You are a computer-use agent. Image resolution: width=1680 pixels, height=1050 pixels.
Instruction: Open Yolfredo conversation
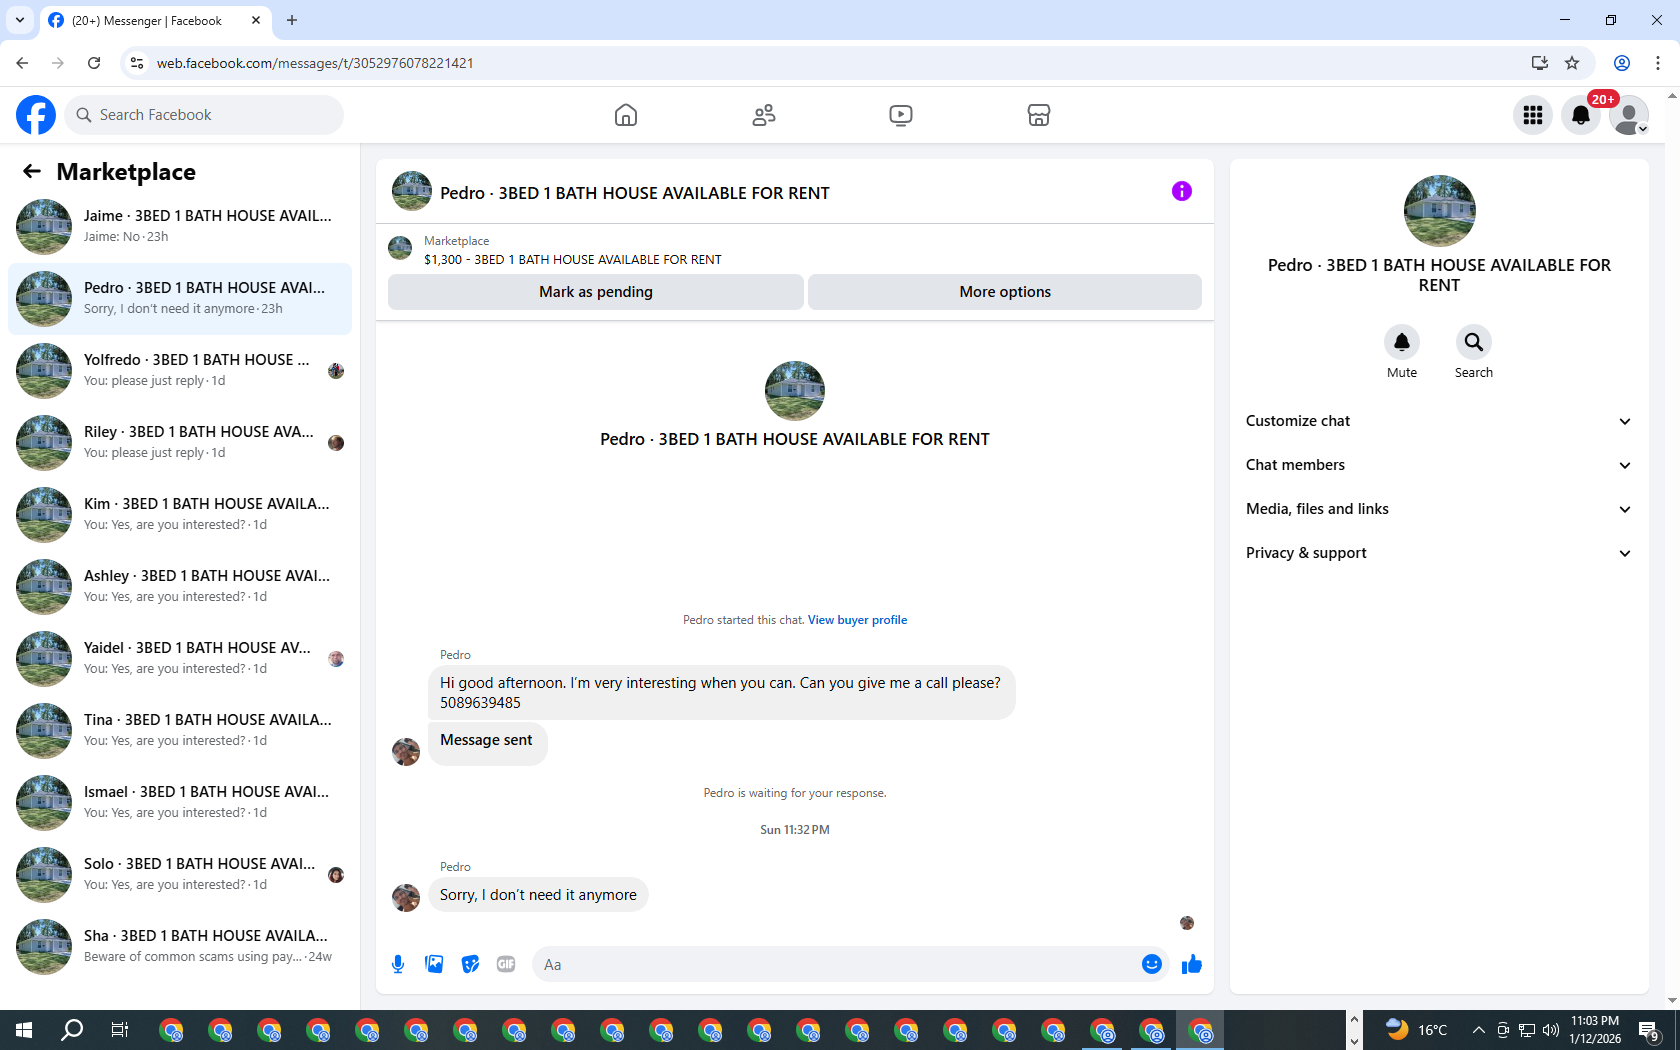click(180, 370)
